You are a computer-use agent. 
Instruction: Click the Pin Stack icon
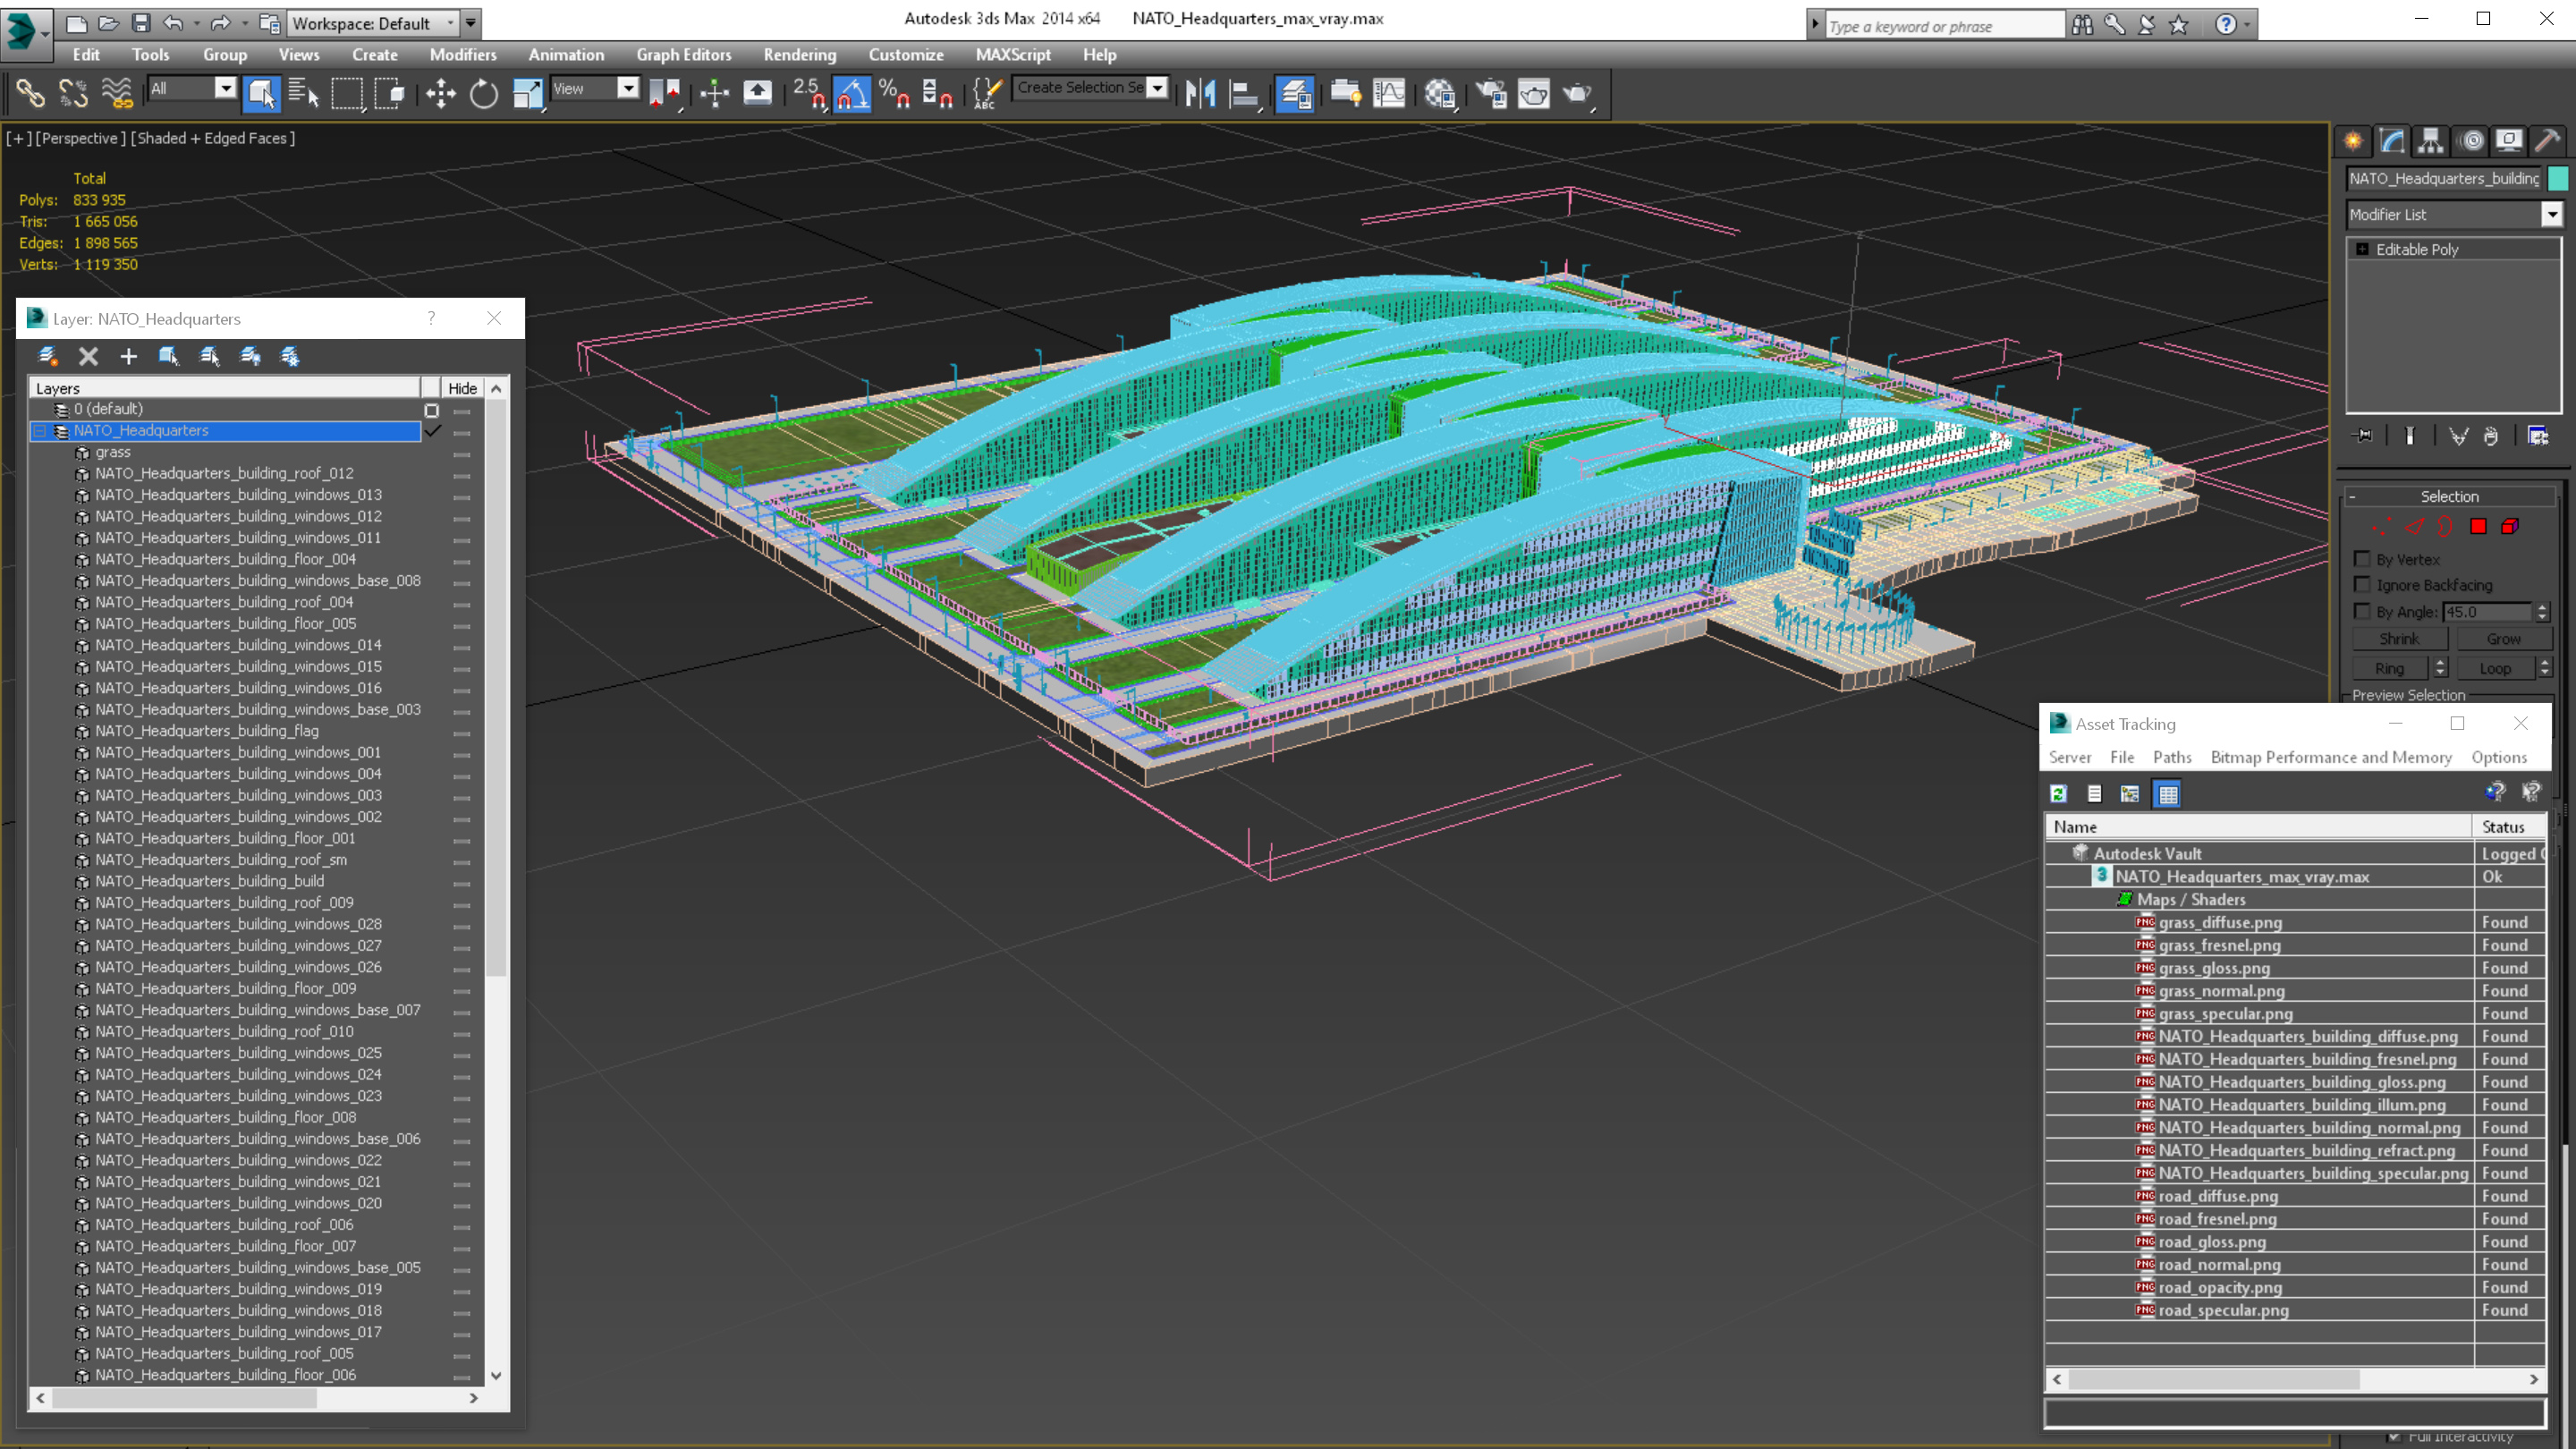coord(2364,436)
